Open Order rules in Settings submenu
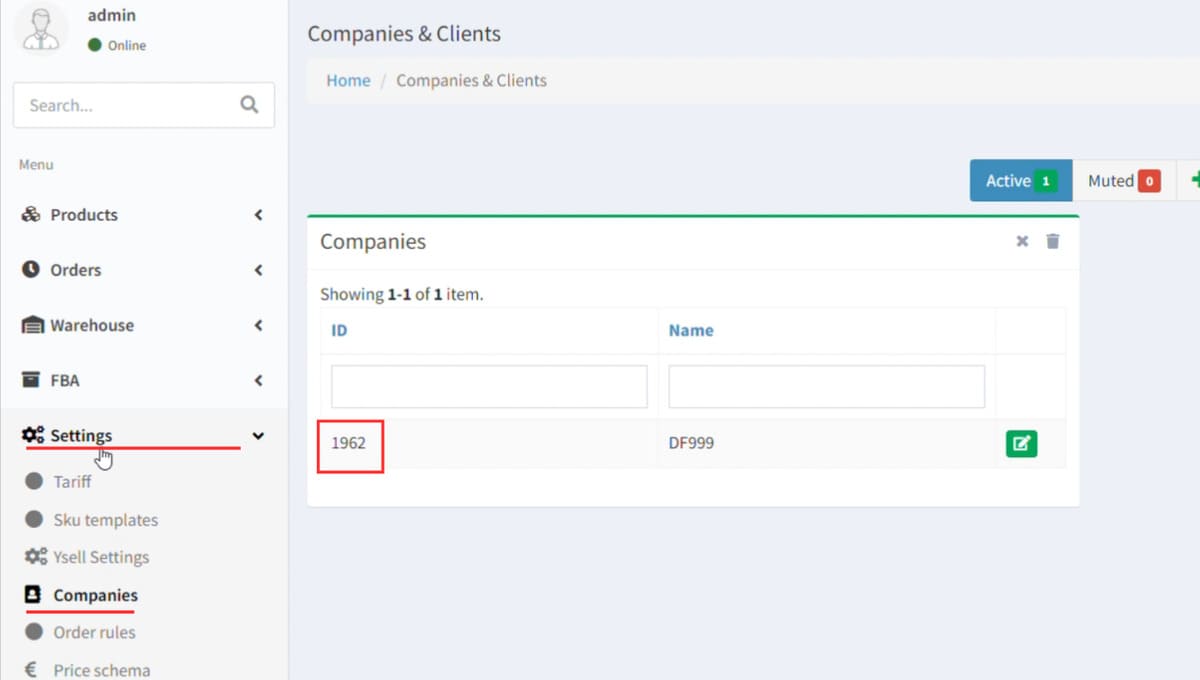Image resolution: width=1200 pixels, height=680 pixels. [x=94, y=632]
